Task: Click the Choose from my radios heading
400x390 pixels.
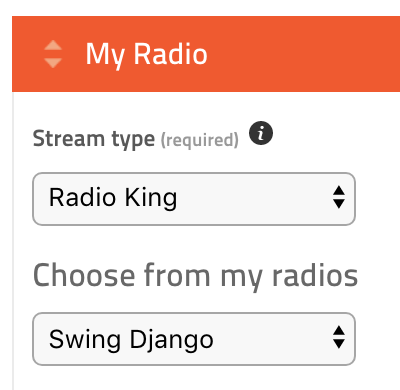Action: tap(195, 276)
